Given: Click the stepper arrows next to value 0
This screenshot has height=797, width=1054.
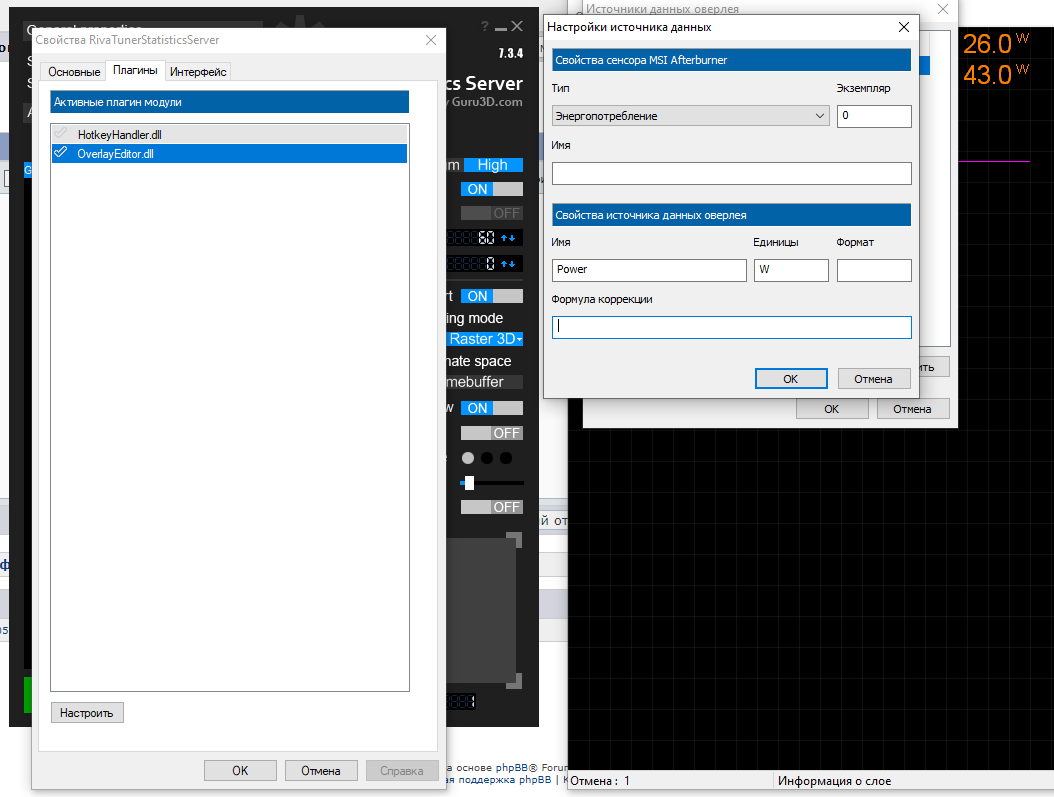Looking at the screenshot, I should (508, 263).
